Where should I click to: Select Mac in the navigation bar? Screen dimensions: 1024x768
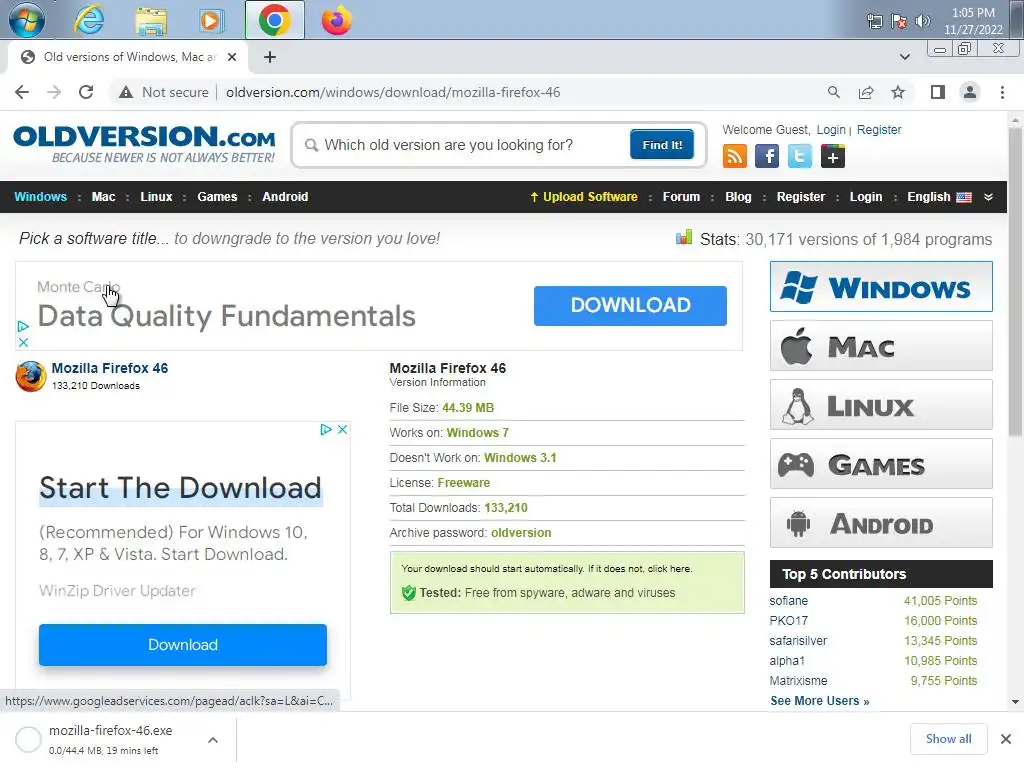(x=103, y=197)
